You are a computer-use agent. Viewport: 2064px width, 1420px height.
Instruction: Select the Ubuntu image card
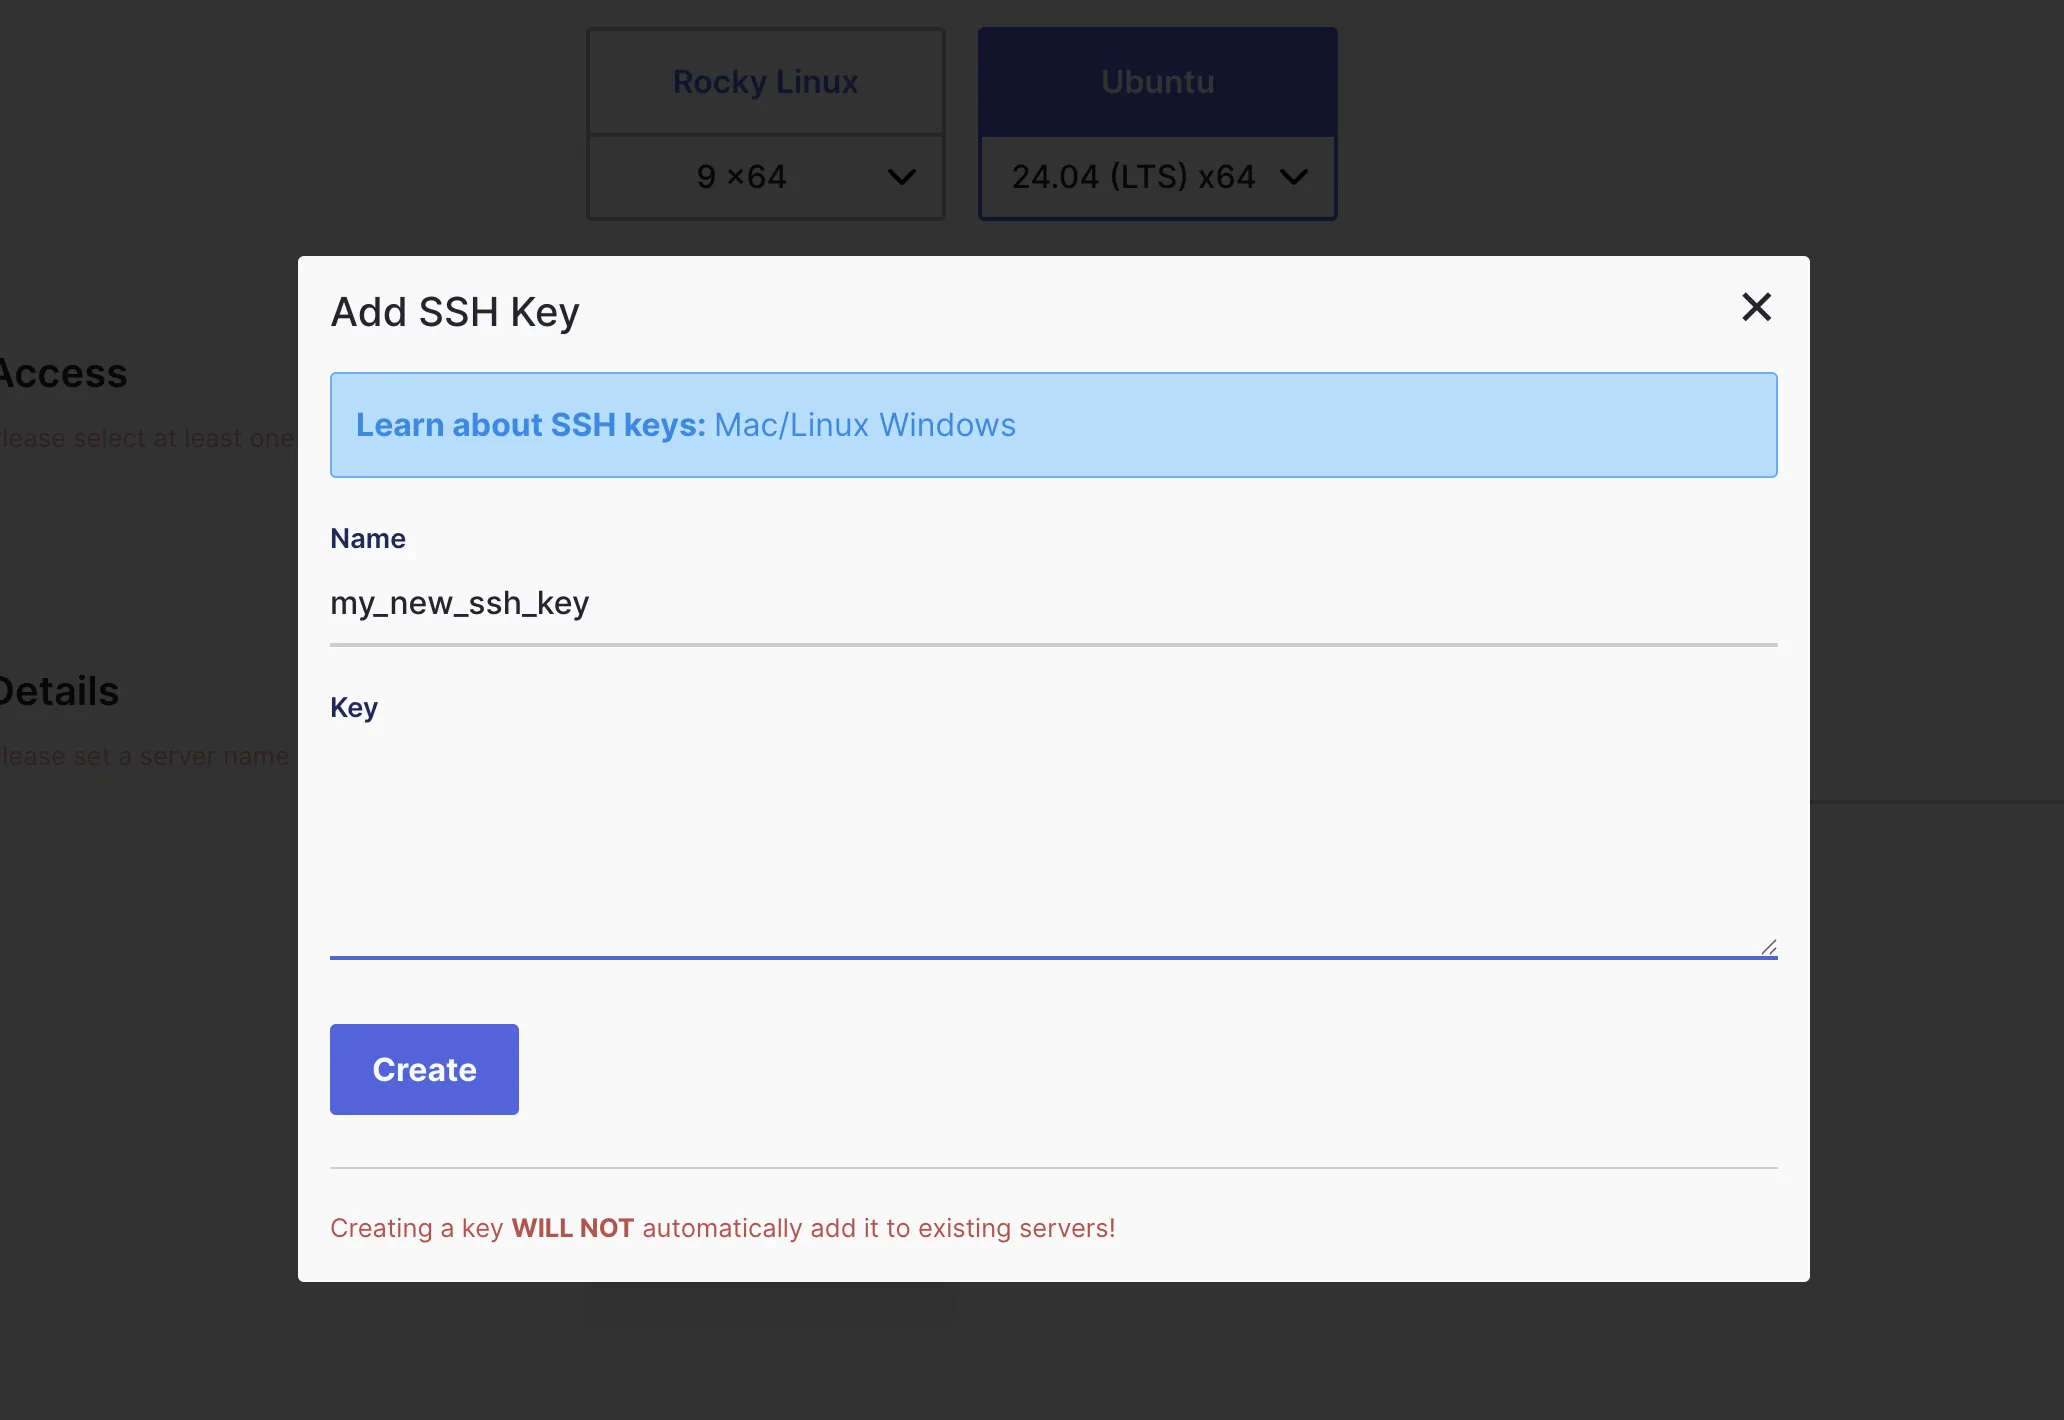pyautogui.click(x=1158, y=82)
